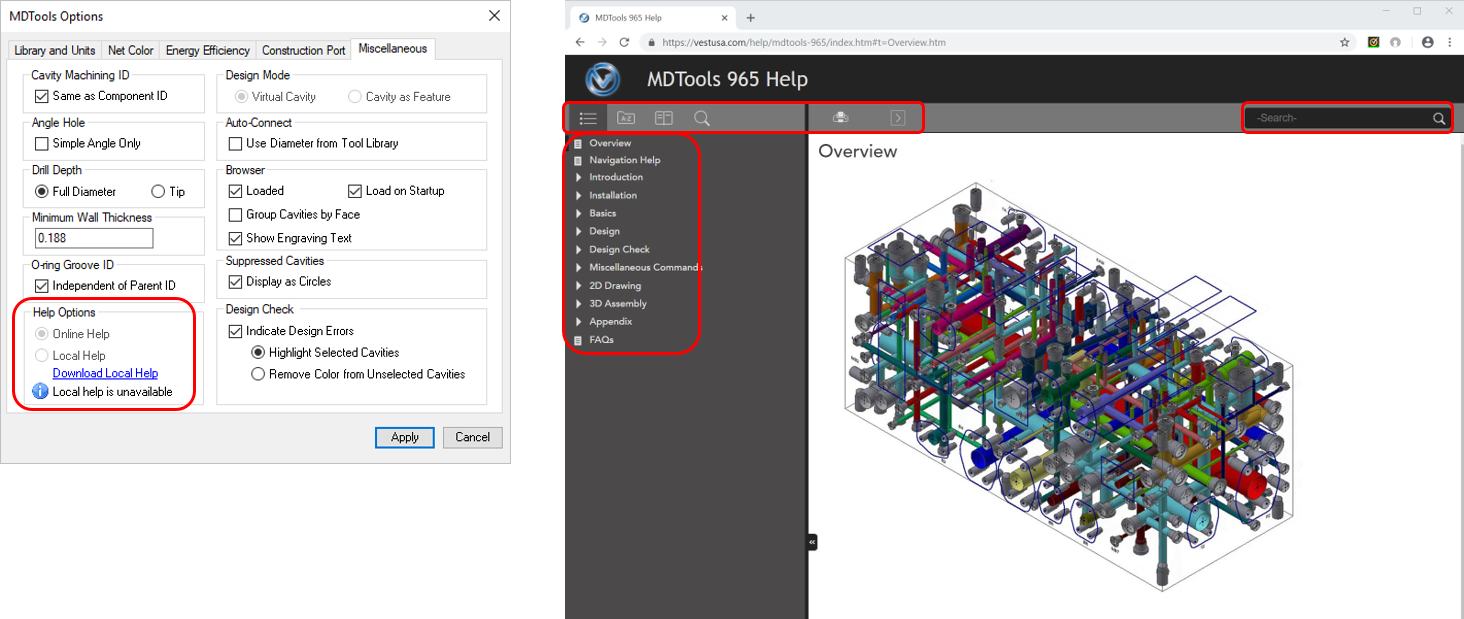Screen dimensions: 1464x619
Task: Open Overview page icon in contents
Action: [578, 143]
